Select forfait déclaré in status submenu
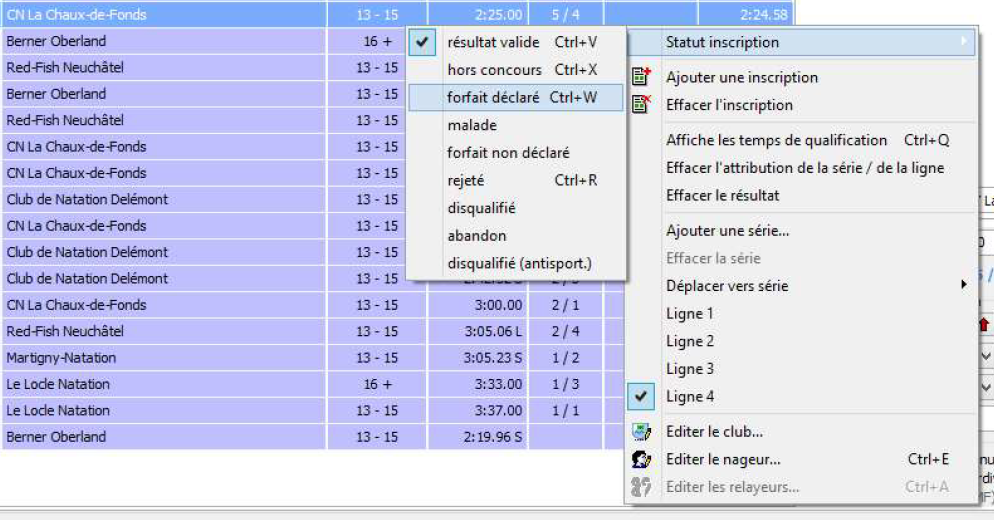Screen dimensions: 994x520 click(x=493, y=98)
